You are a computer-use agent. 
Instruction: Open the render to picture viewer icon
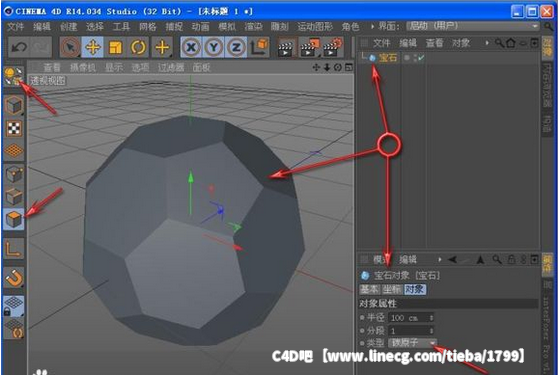[x=308, y=47]
